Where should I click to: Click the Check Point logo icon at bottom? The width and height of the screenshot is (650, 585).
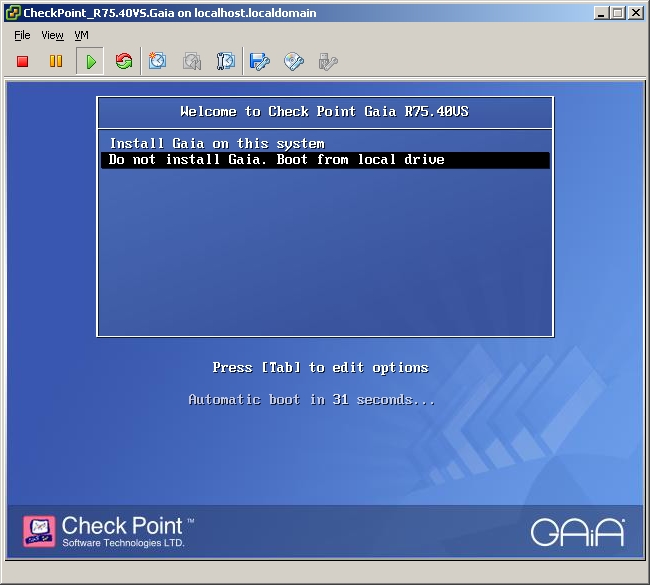pyautogui.click(x=39, y=531)
